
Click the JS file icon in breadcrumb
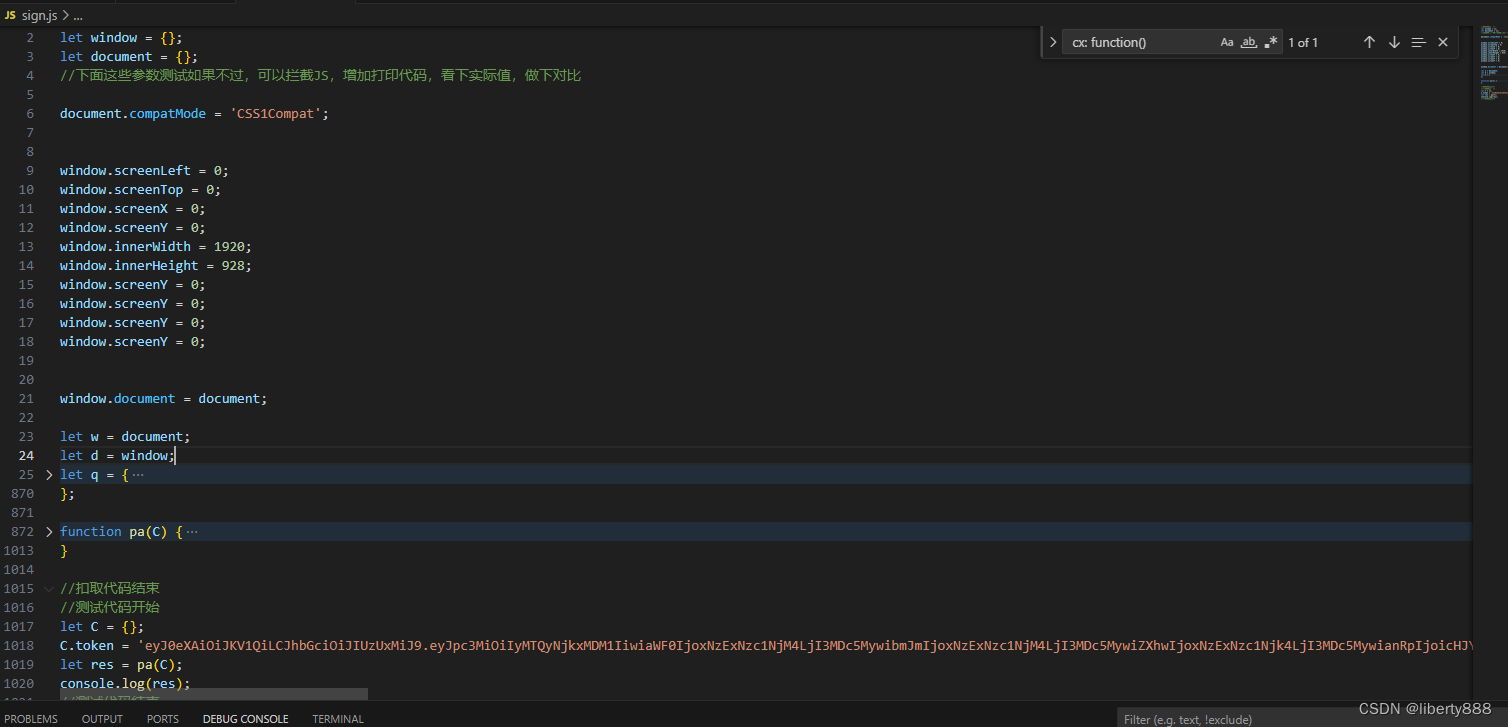click(10, 16)
